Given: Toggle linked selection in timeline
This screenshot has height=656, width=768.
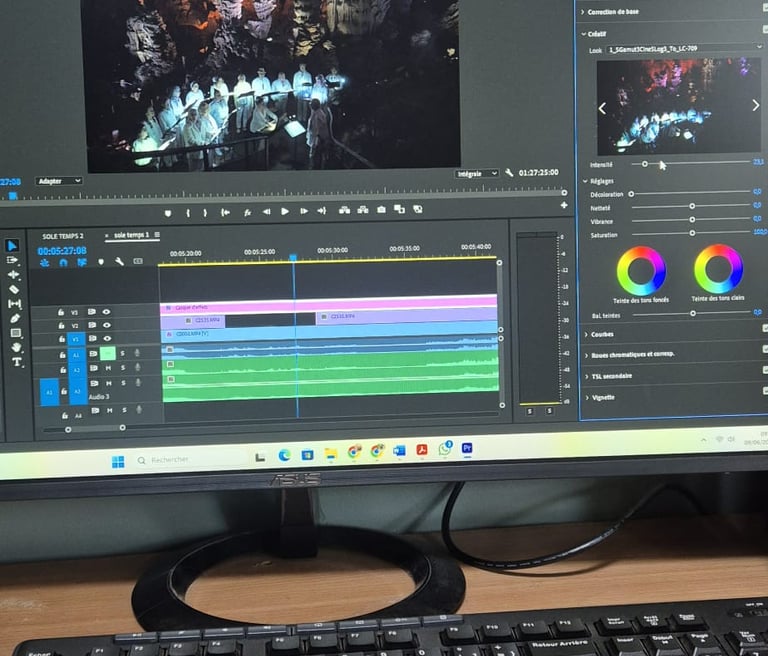Looking at the screenshot, I should [81, 262].
